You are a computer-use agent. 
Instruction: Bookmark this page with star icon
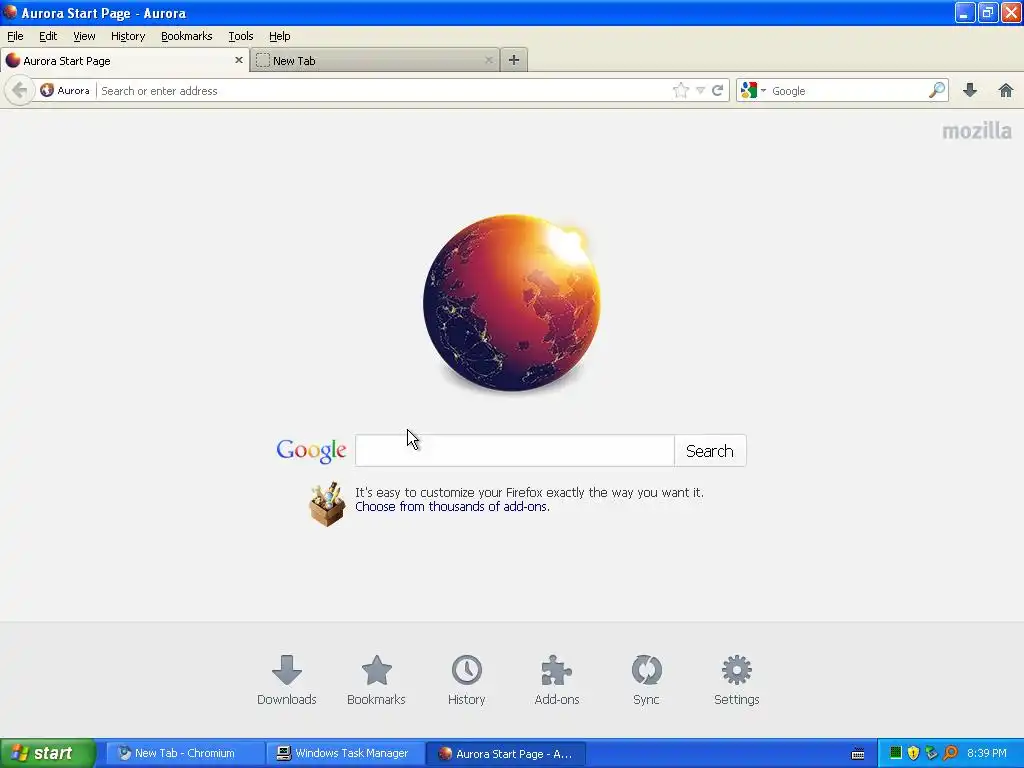coord(680,90)
